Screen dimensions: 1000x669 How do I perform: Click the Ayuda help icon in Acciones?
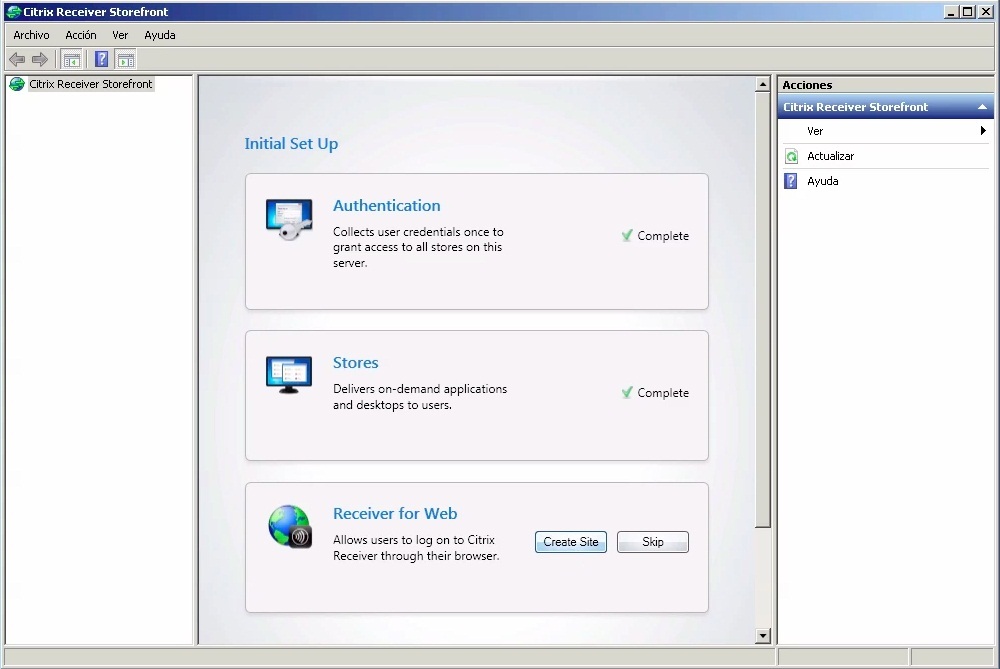[791, 181]
